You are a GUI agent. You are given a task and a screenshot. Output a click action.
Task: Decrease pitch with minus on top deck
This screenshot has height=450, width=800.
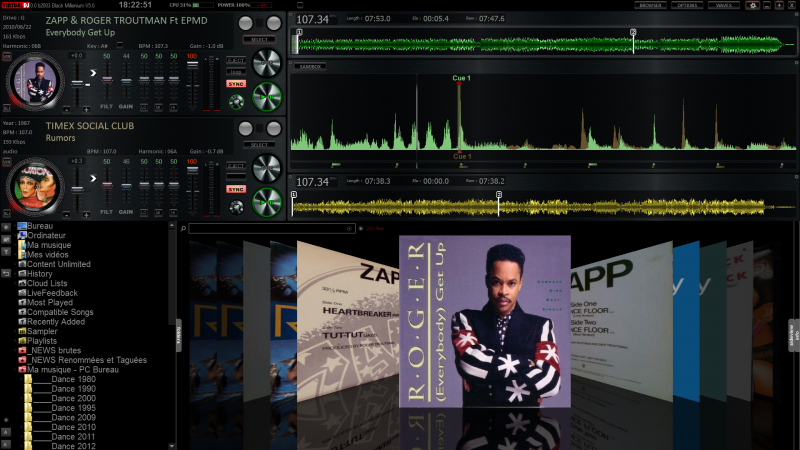click(x=66, y=110)
